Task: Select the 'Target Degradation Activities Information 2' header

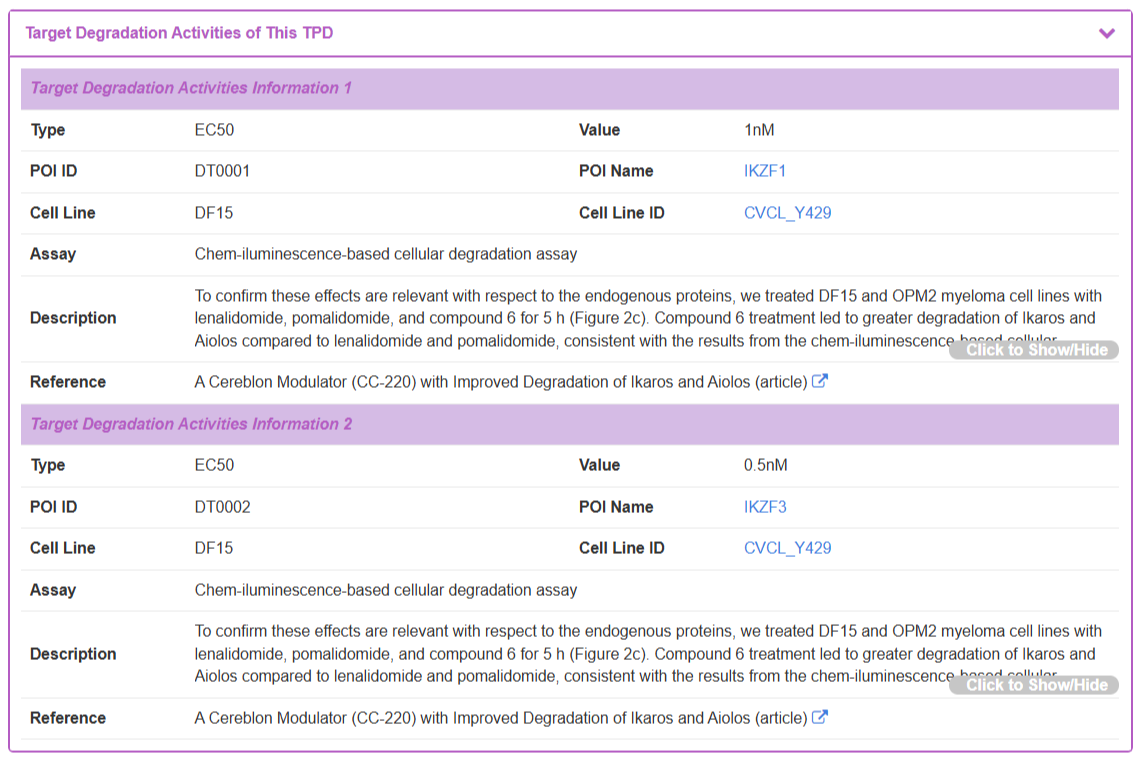Action: pos(191,424)
